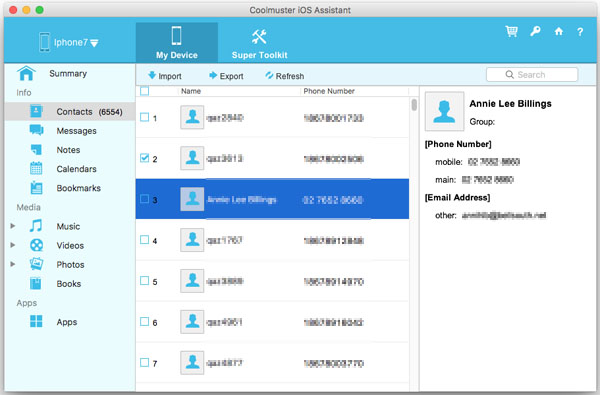
Task: Click the key register icon
Action: click(535, 31)
